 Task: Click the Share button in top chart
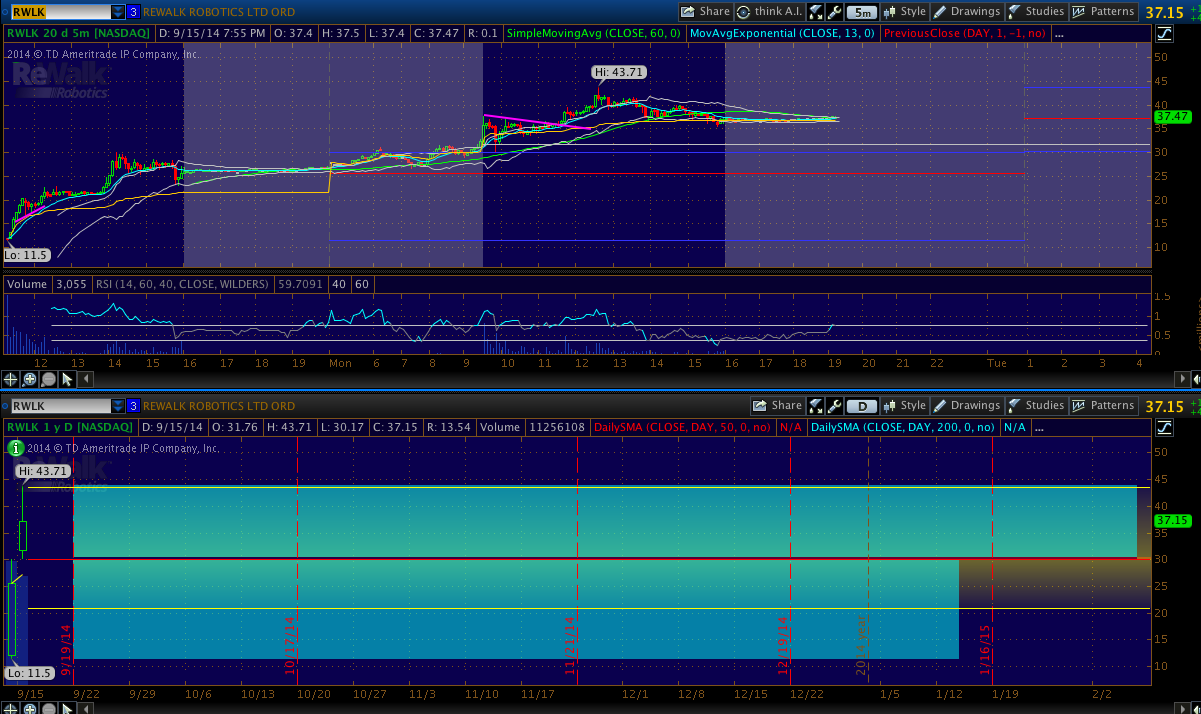click(705, 12)
